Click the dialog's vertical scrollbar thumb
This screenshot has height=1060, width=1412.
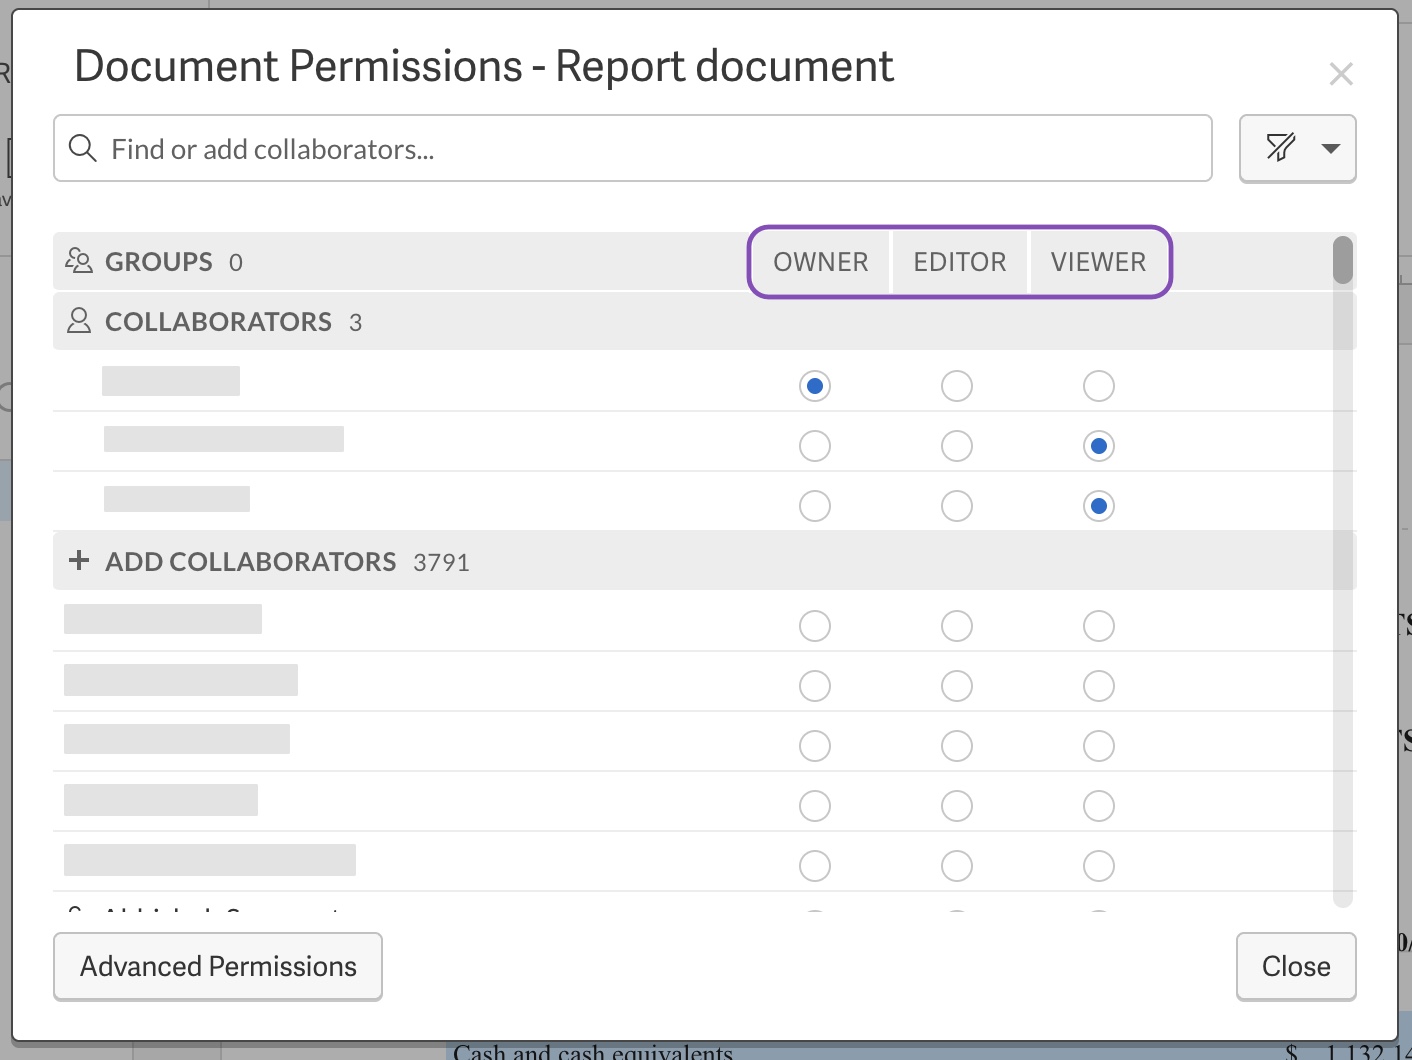point(1343,260)
